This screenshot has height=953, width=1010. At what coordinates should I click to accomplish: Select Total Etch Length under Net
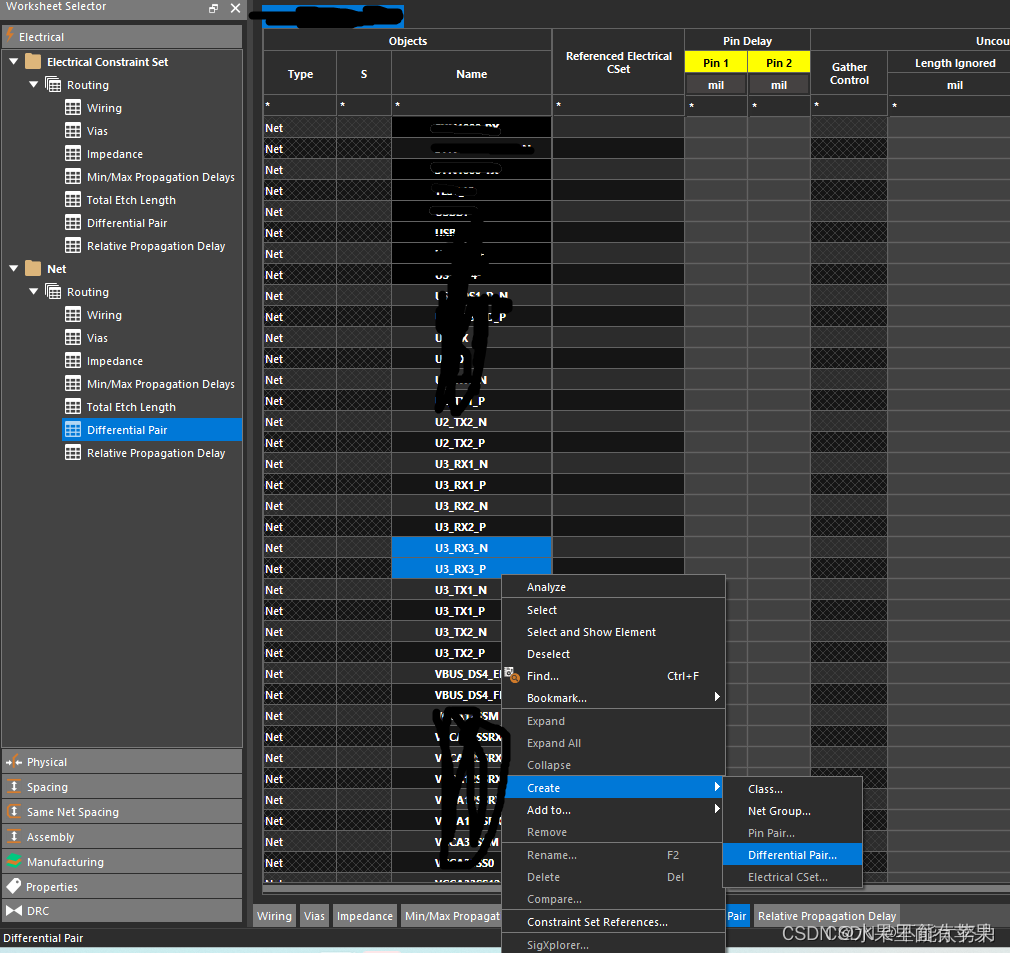(x=131, y=407)
